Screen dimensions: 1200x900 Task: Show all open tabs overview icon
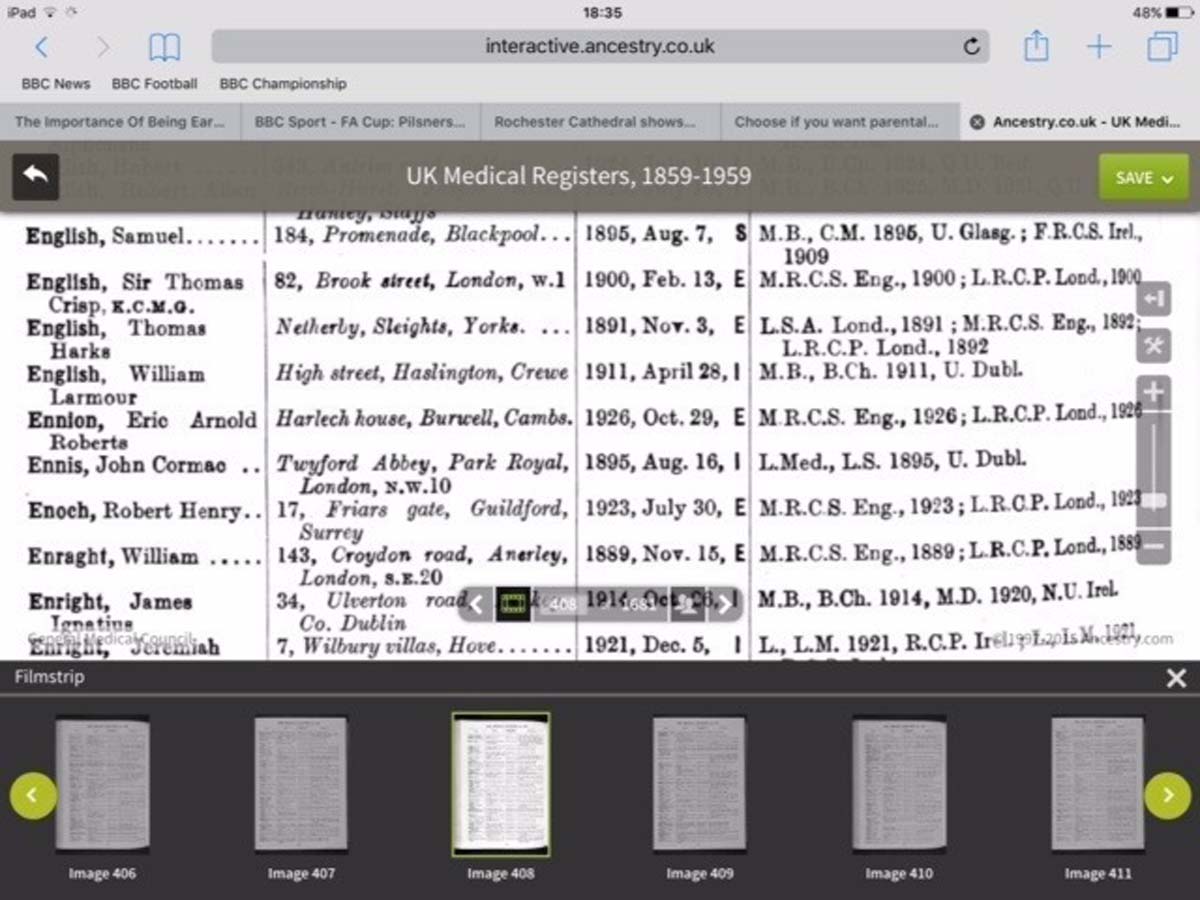click(x=1162, y=46)
